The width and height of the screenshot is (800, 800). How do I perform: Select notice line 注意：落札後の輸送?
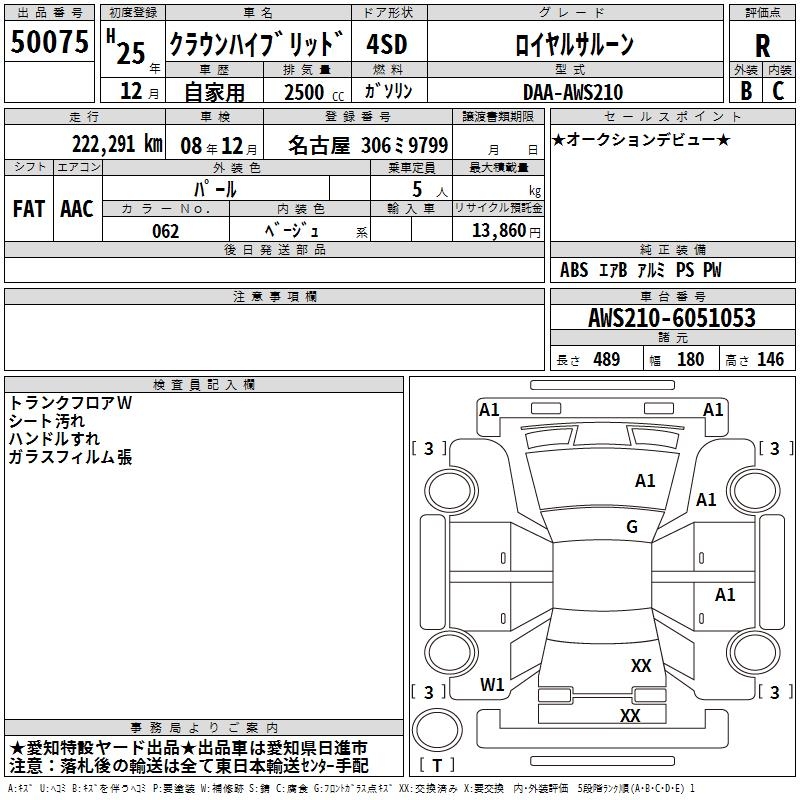[x=189, y=766]
